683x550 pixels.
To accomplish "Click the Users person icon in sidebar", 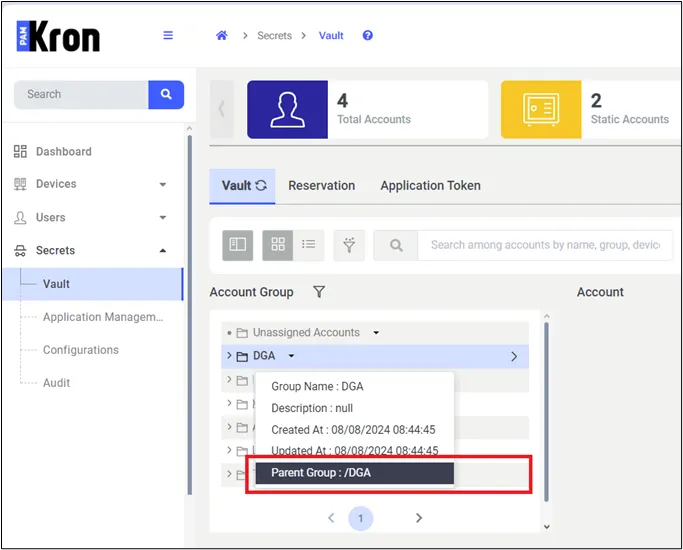I will (x=20, y=217).
